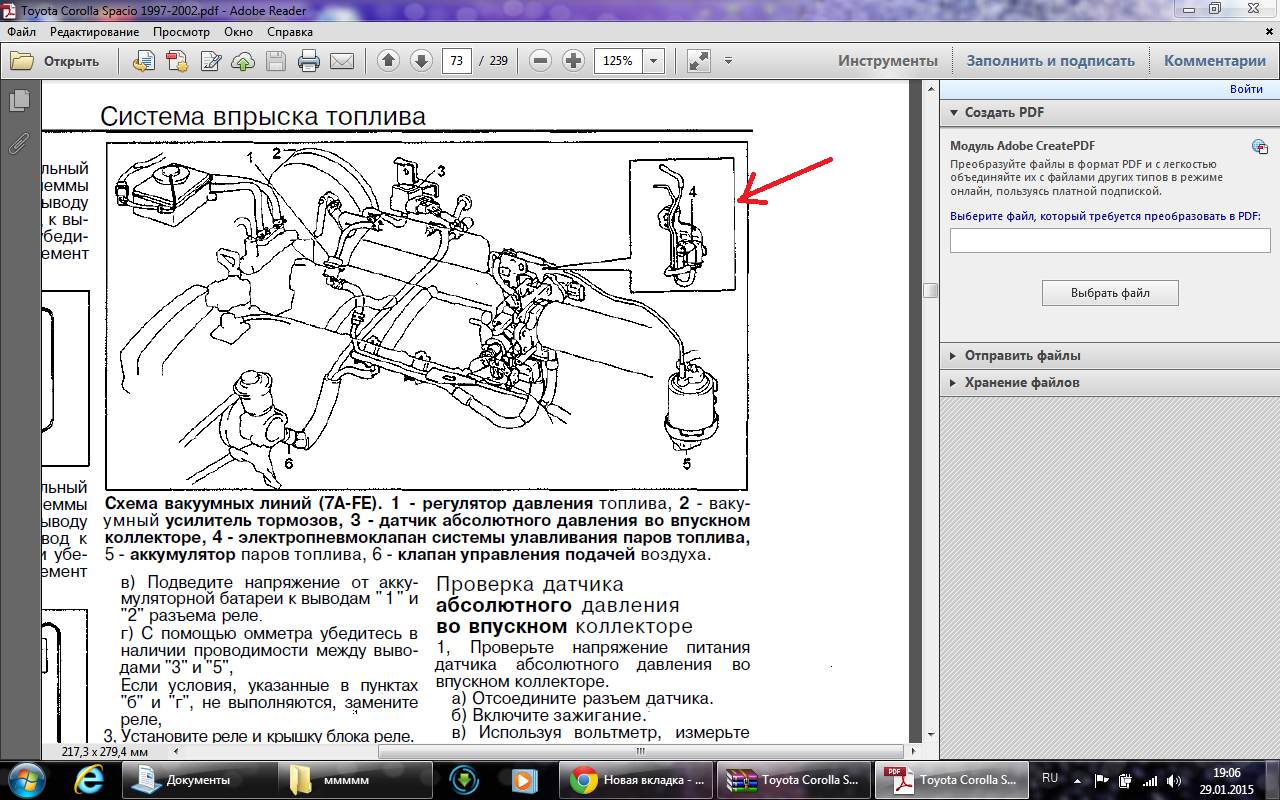
Task: Click the page number input field
Action: click(x=457, y=61)
